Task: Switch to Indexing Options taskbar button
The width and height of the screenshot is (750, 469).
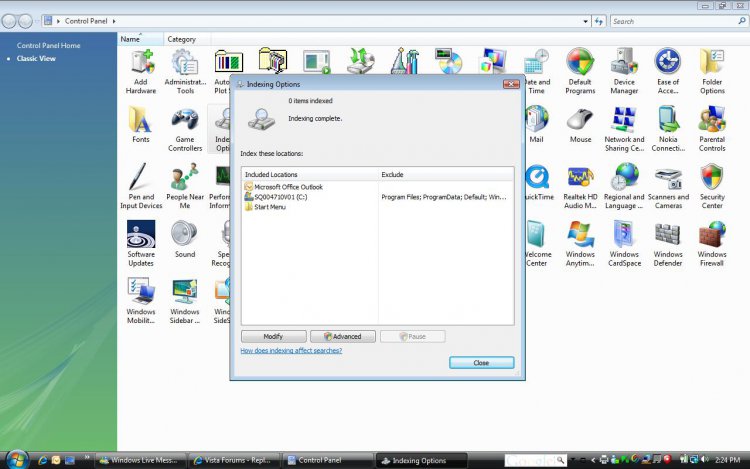Action: (421, 461)
